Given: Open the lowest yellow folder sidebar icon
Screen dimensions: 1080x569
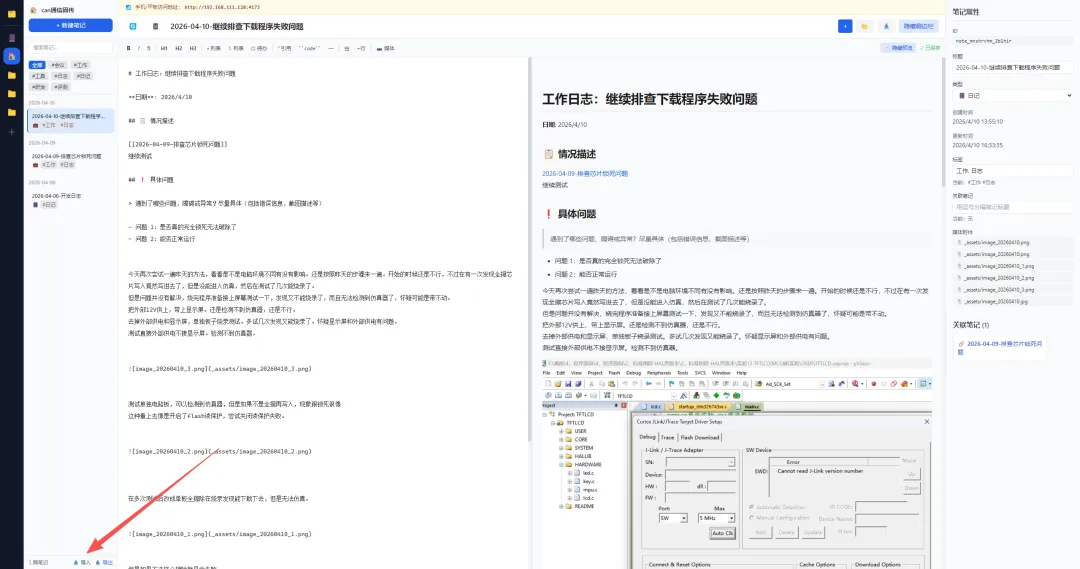Looking at the screenshot, I should click(12, 112).
